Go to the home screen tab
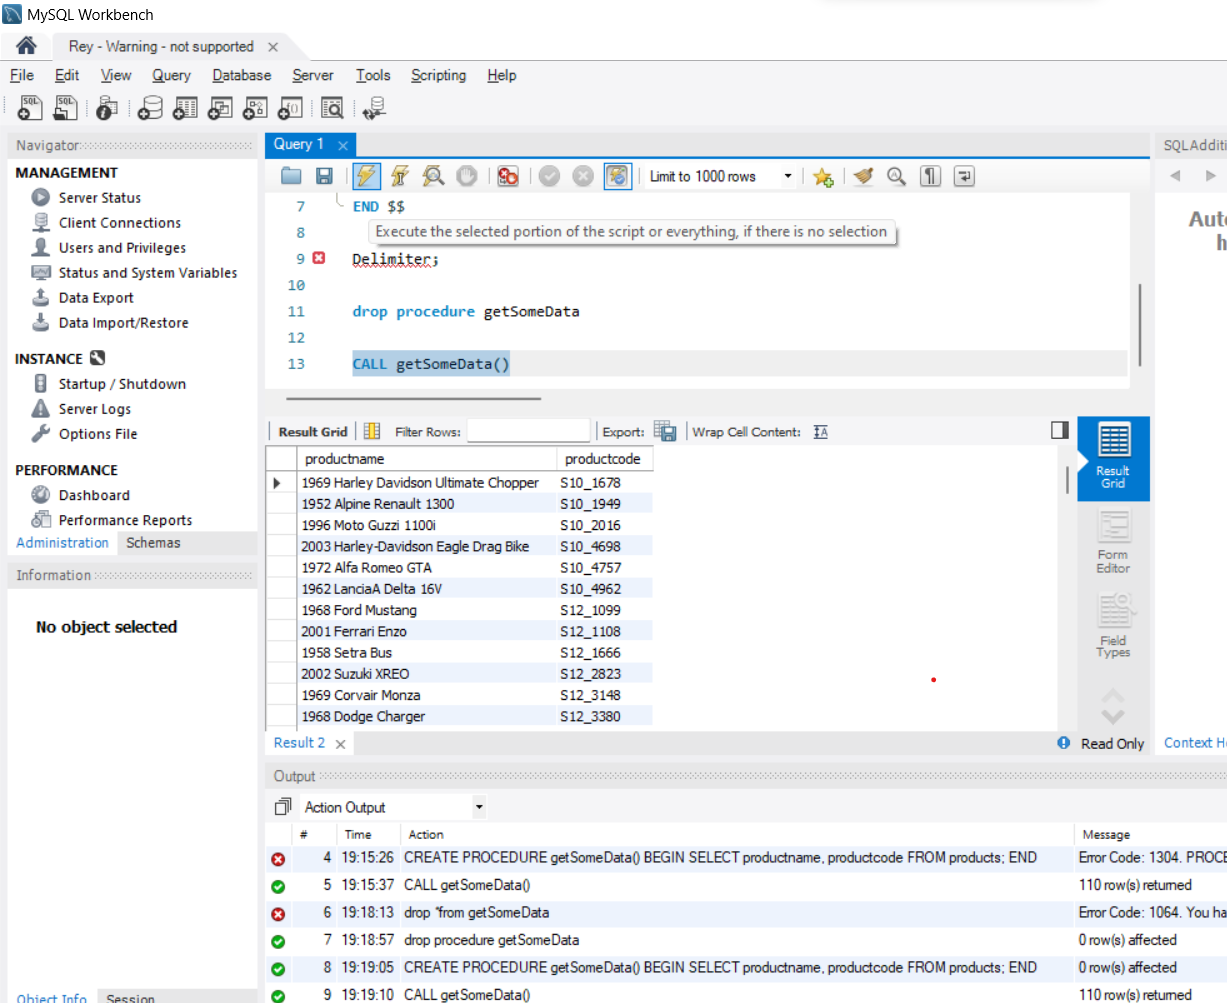The image size is (1227, 1003). (26, 46)
